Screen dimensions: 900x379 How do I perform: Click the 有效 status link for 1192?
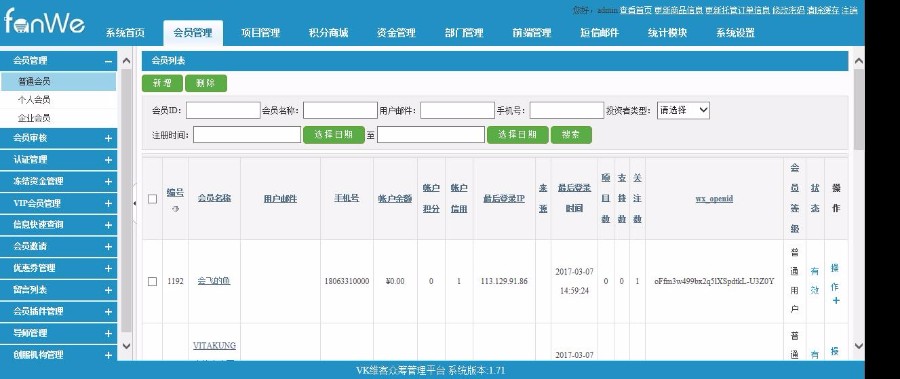(x=814, y=281)
